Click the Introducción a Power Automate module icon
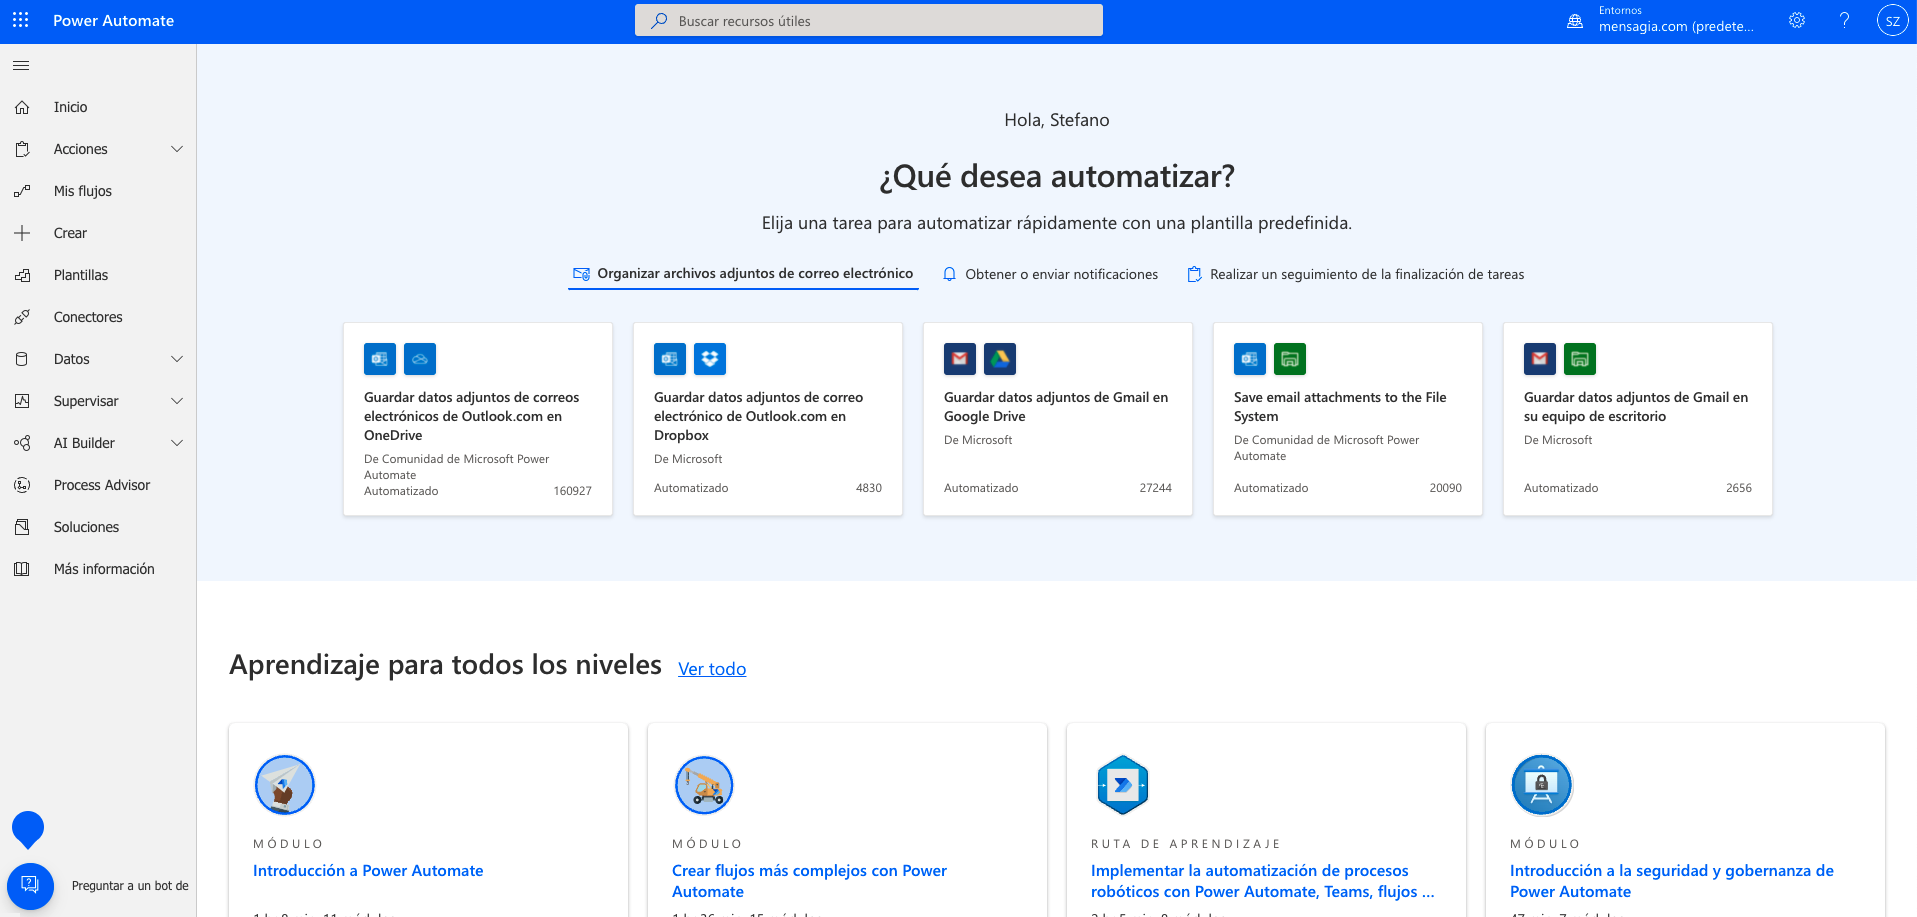Image resolution: width=1917 pixels, height=917 pixels. (x=285, y=785)
